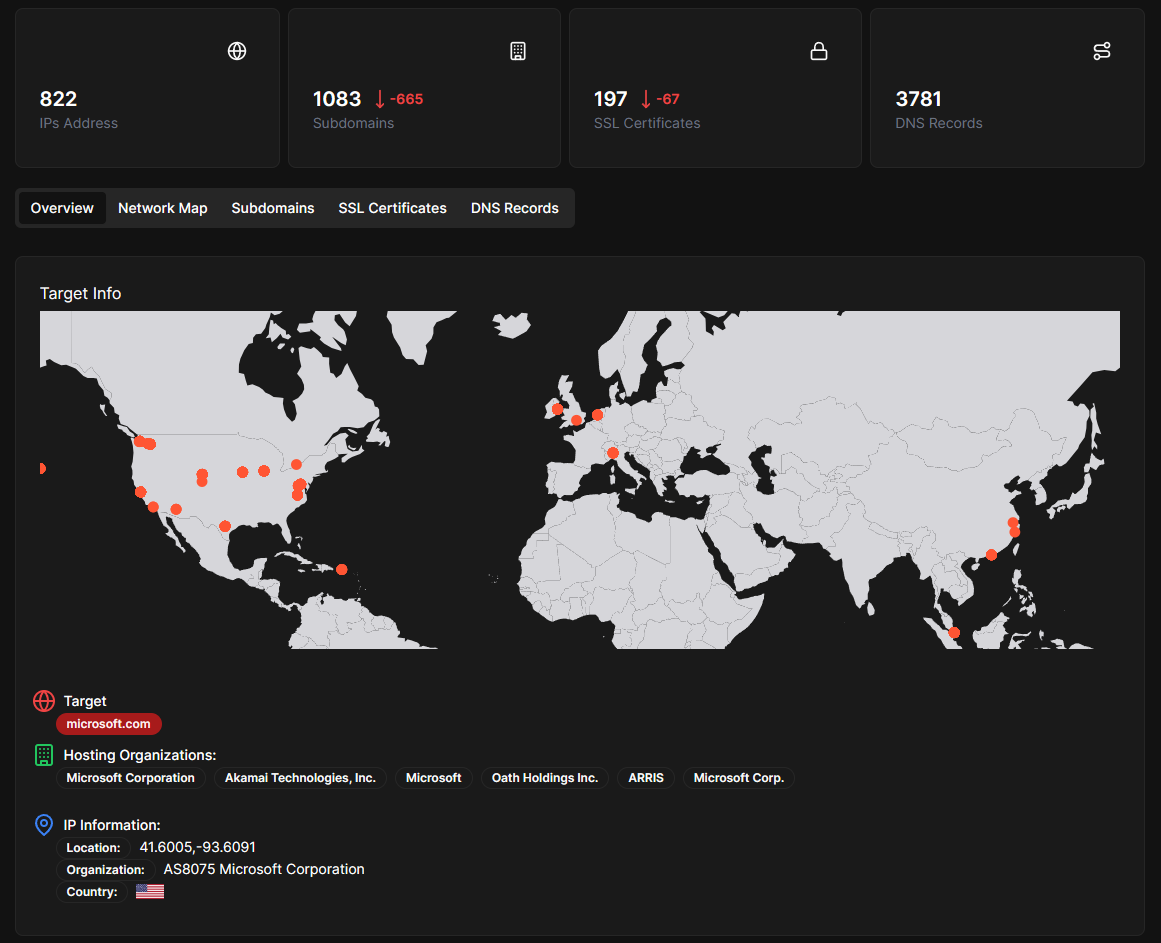Viewport: 1161px width, 943px height.
Task: Switch to the Overview tab
Action: tap(62, 208)
